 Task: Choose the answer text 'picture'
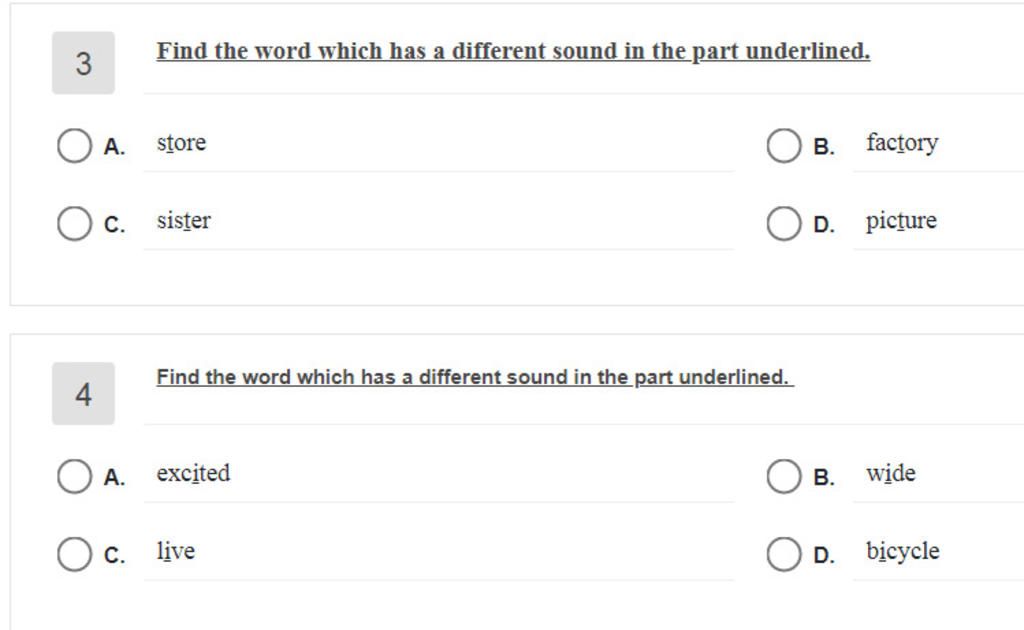pyautogui.click(x=901, y=221)
